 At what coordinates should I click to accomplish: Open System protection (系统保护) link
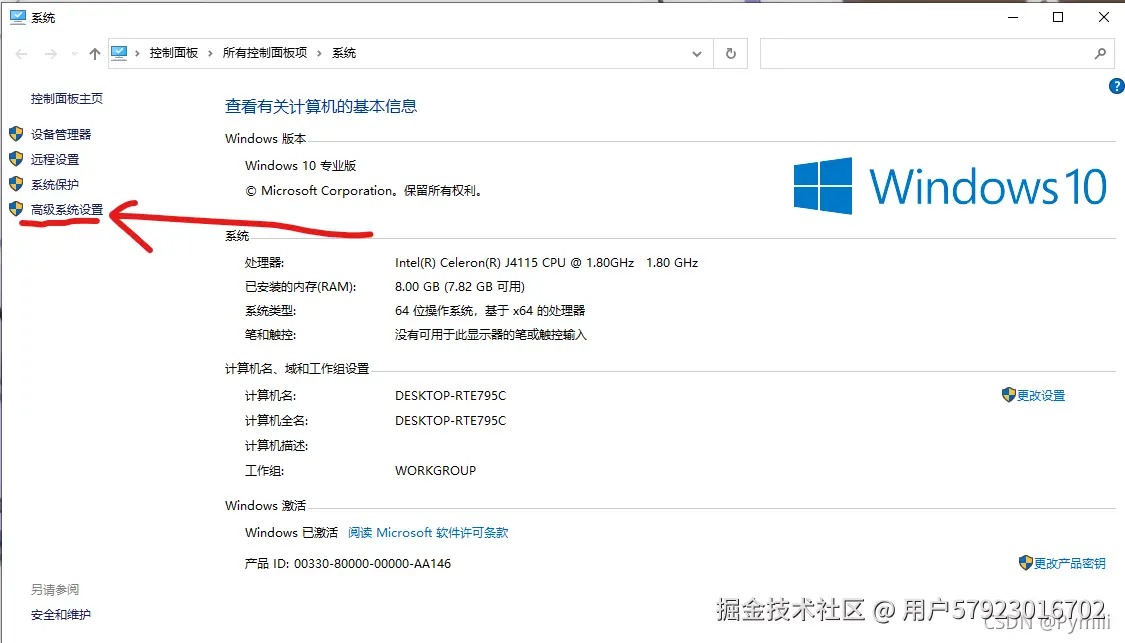pos(55,184)
